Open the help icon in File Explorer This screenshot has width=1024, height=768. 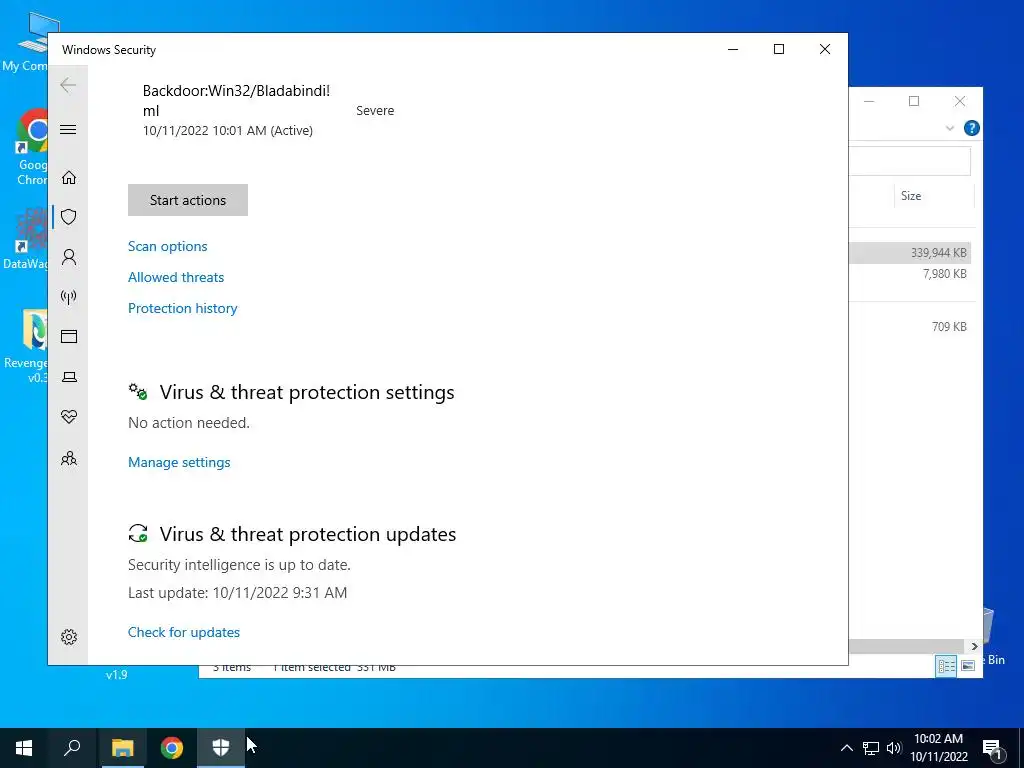pos(971,128)
